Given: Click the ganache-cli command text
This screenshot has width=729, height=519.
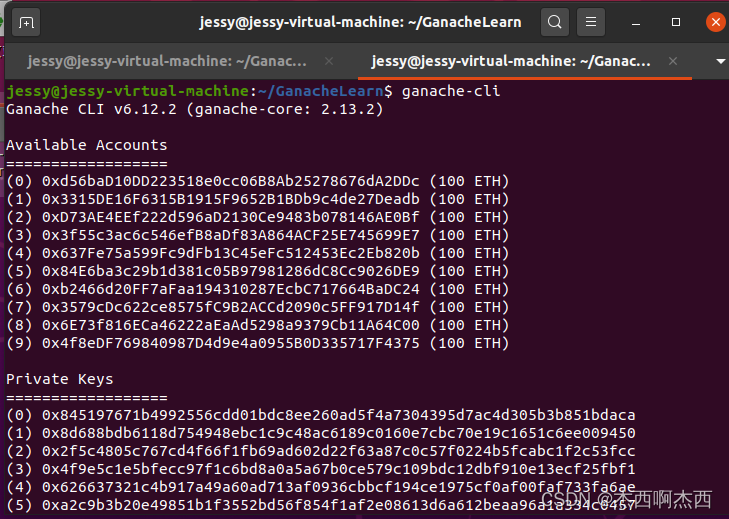Looking at the screenshot, I should tap(451, 91).
